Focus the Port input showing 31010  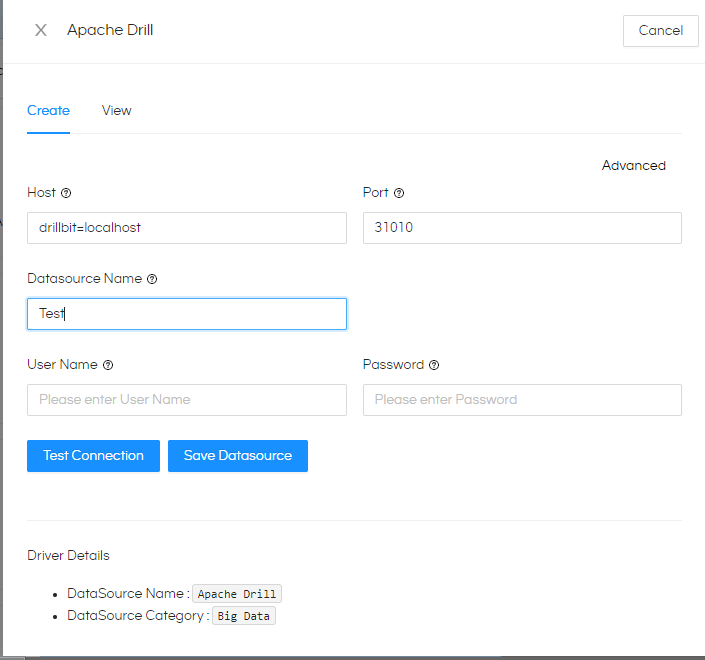tap(522, 228)
